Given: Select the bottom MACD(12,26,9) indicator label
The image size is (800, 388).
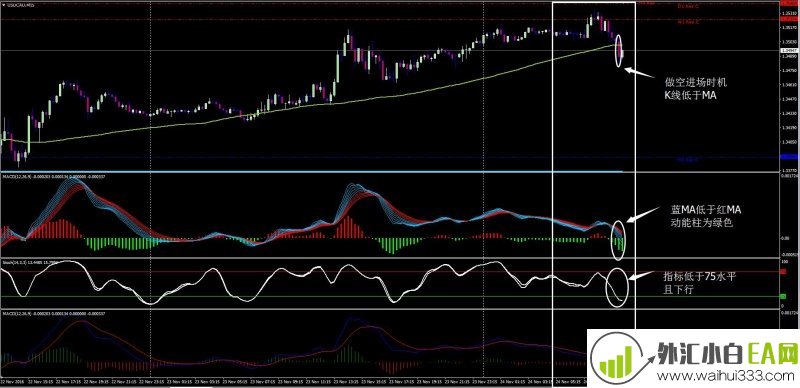Looking at the screenshot, I should (16, 312).
